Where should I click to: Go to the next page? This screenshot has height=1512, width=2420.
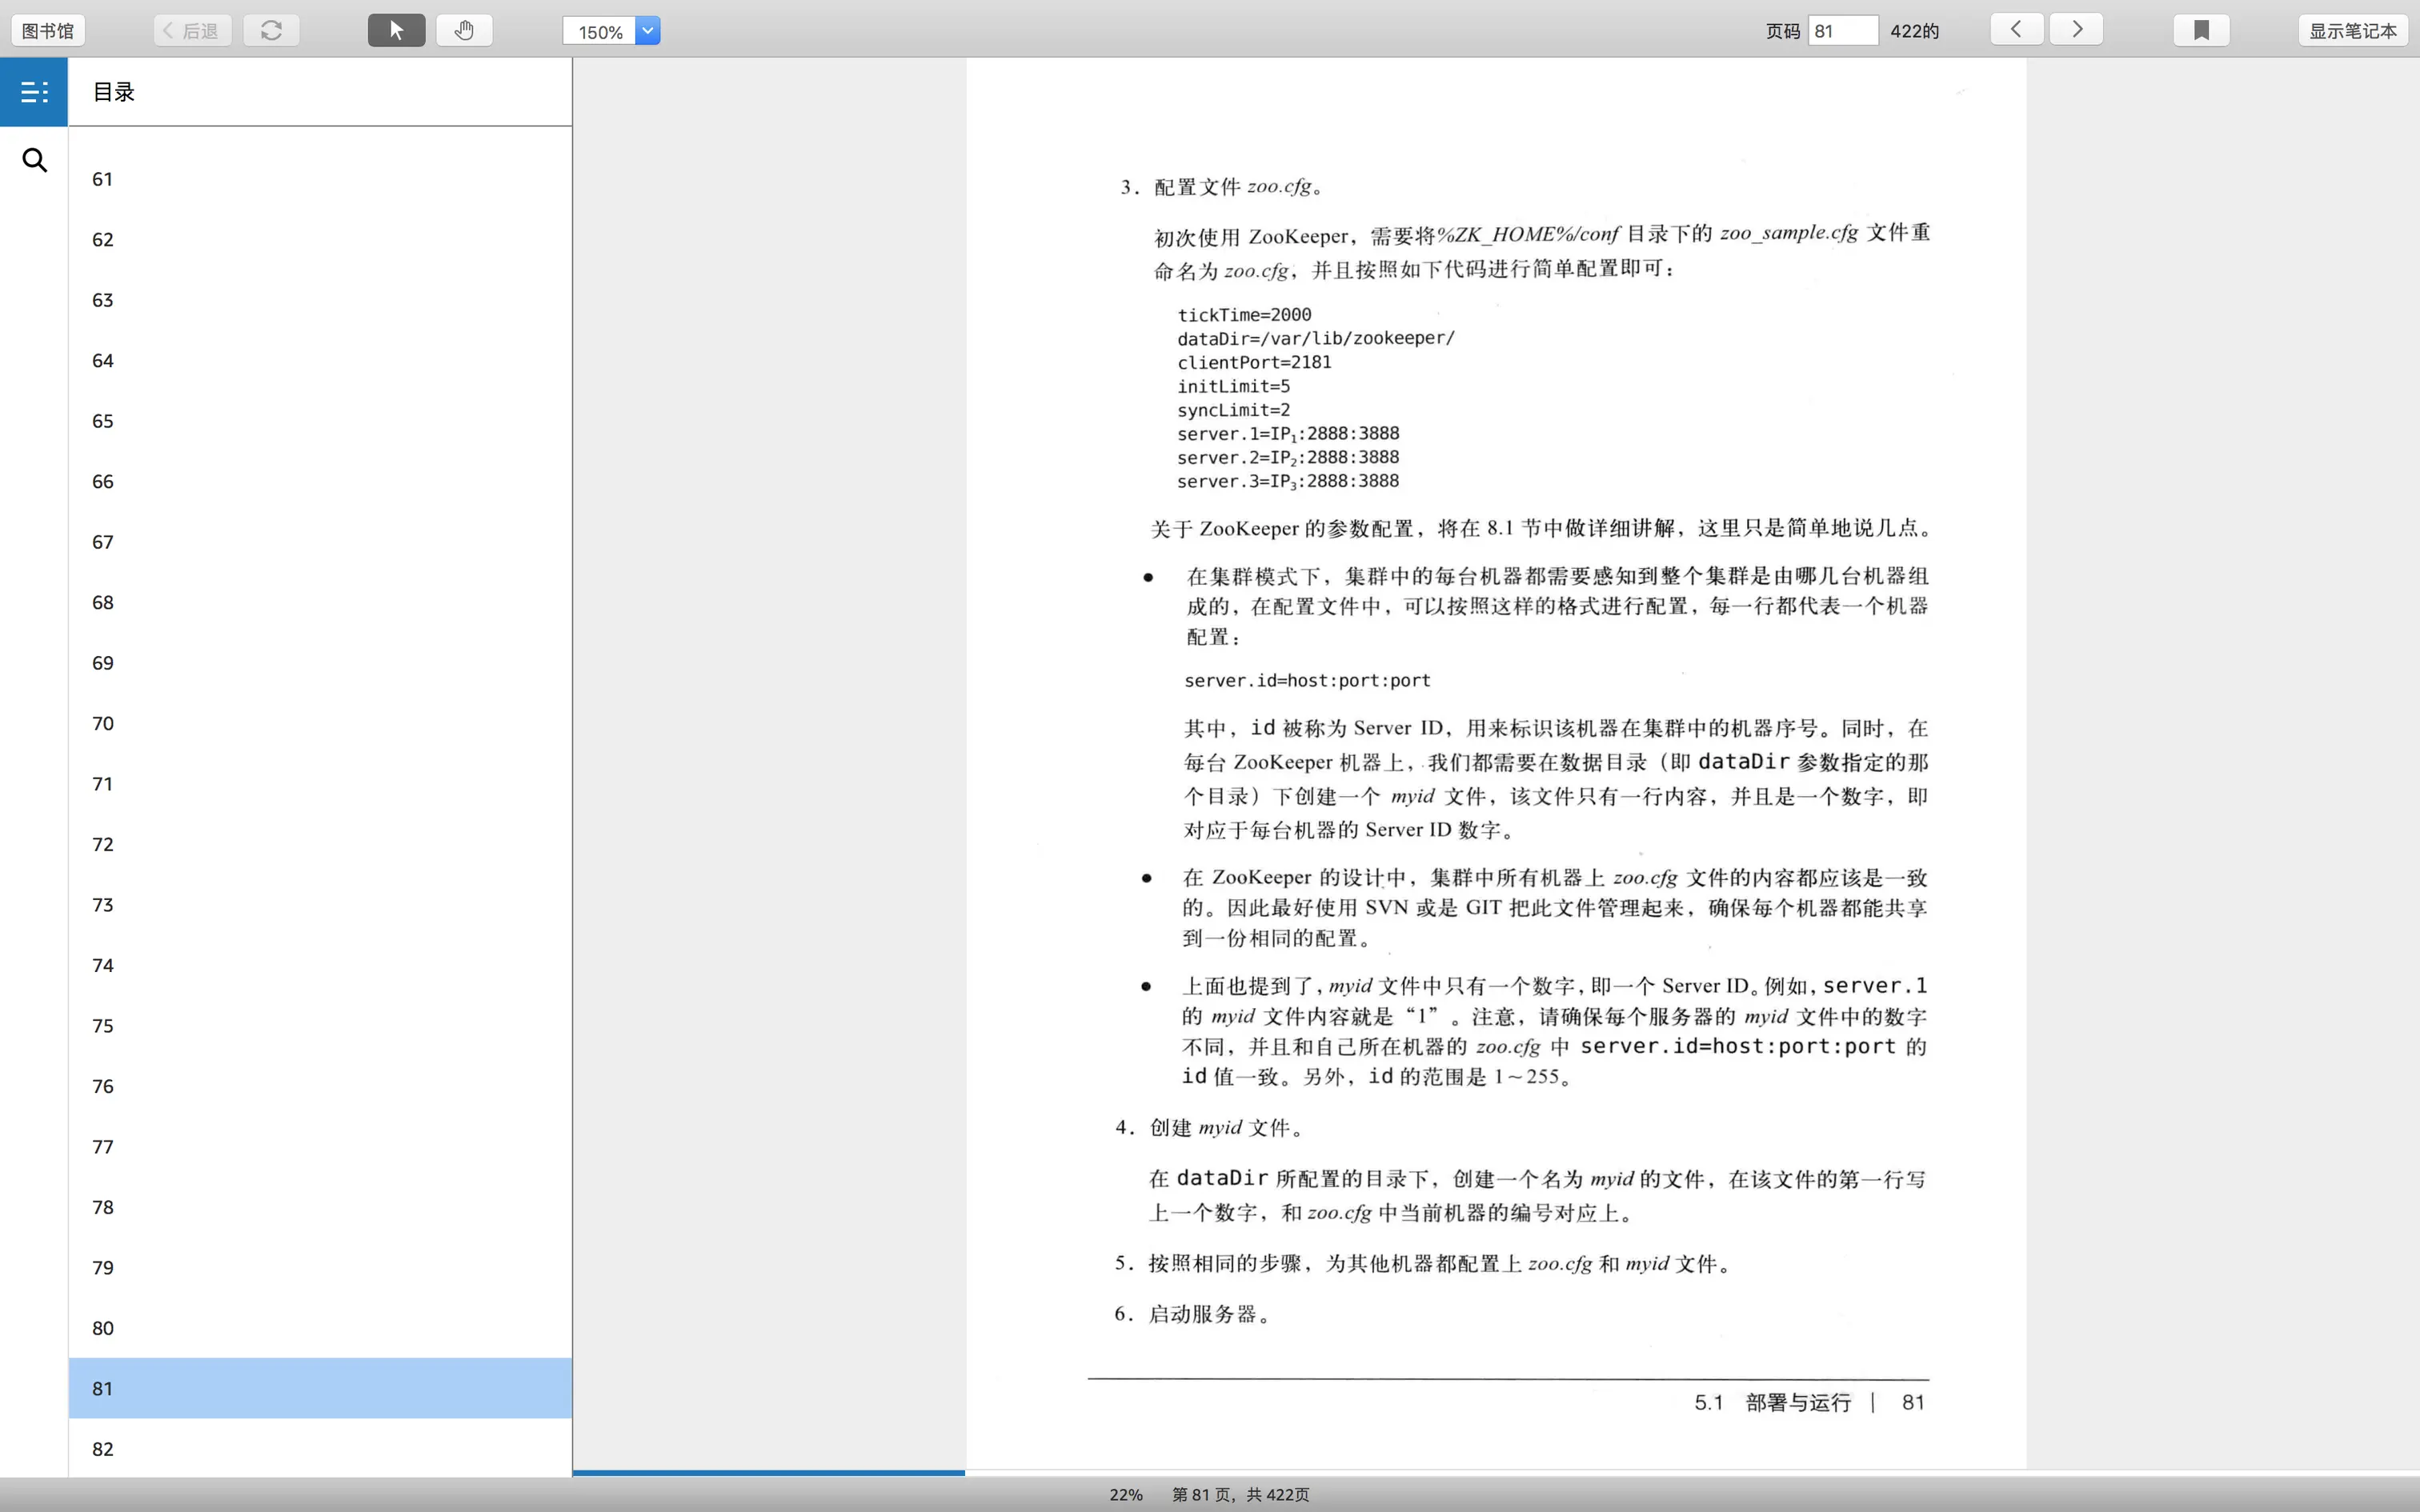2076,29
